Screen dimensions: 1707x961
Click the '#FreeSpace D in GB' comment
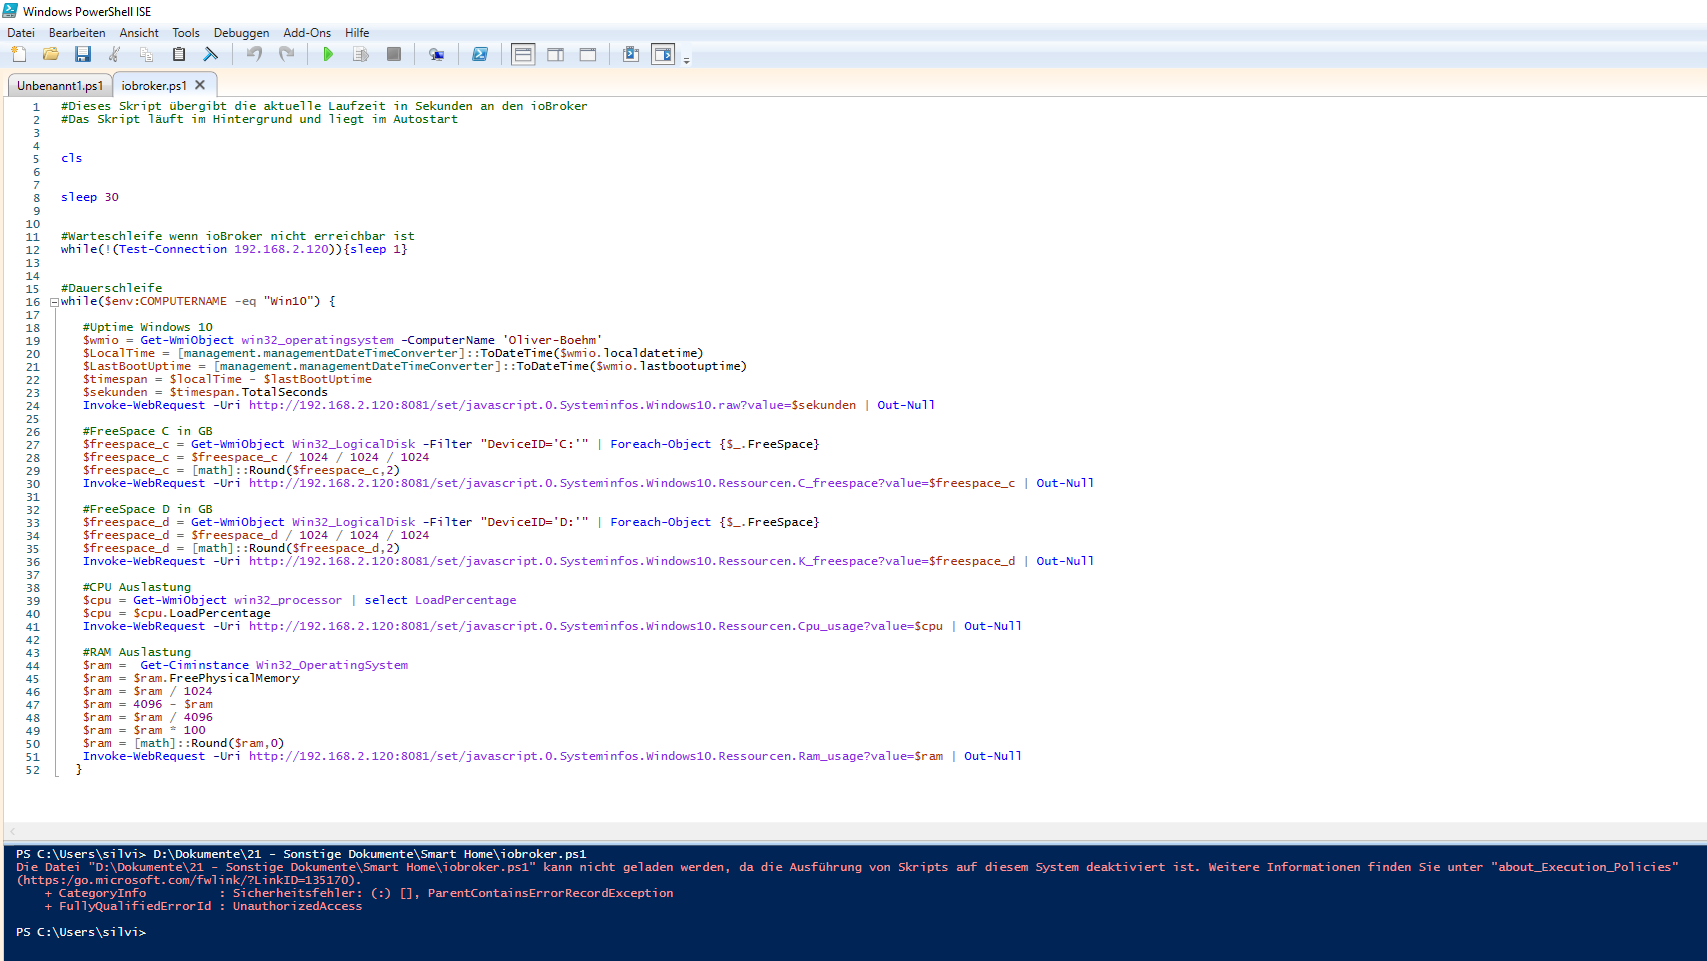[x=148, y=509]
